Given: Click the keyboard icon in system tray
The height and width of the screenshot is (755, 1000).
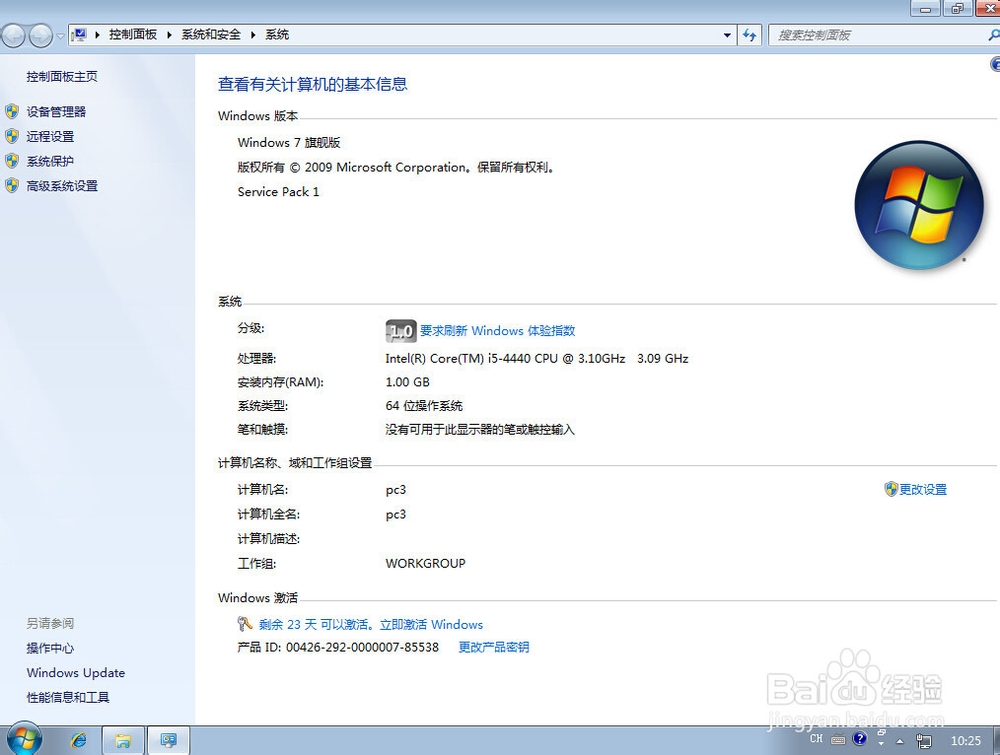Looking at the screenshot, I should tap(839, 740).
